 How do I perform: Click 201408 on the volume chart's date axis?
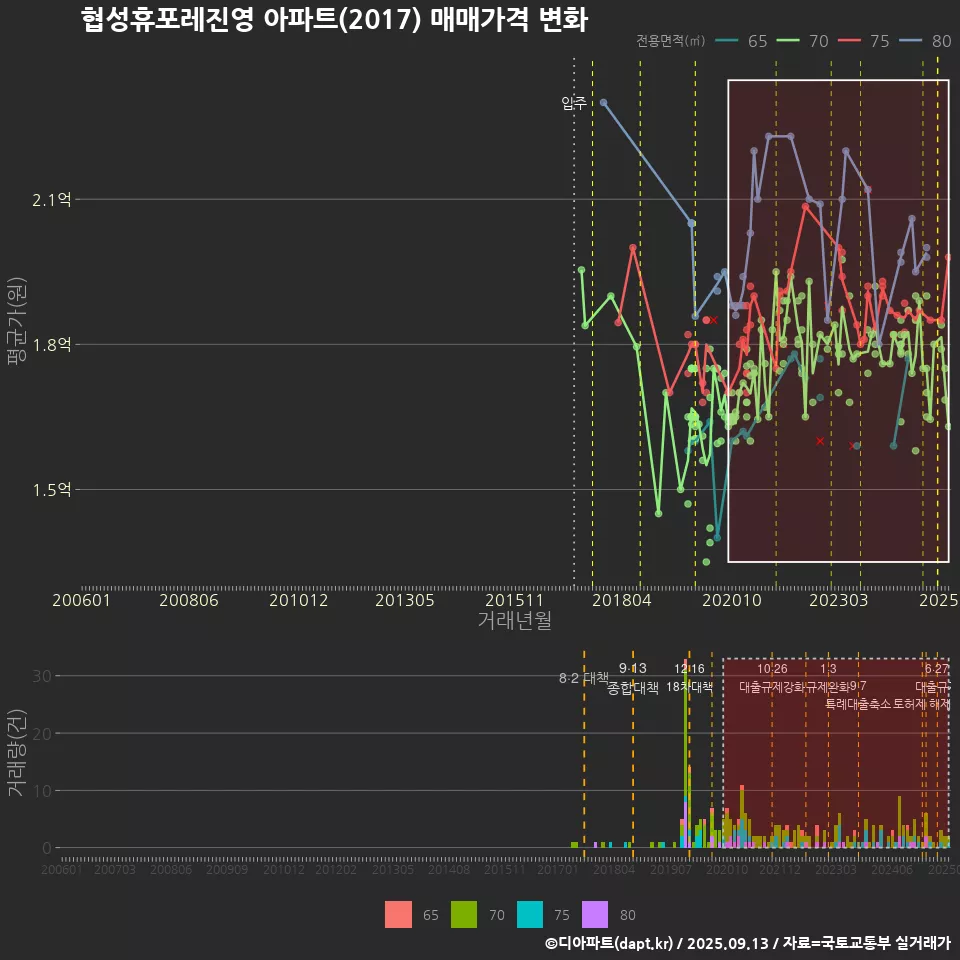pos(449,869)
